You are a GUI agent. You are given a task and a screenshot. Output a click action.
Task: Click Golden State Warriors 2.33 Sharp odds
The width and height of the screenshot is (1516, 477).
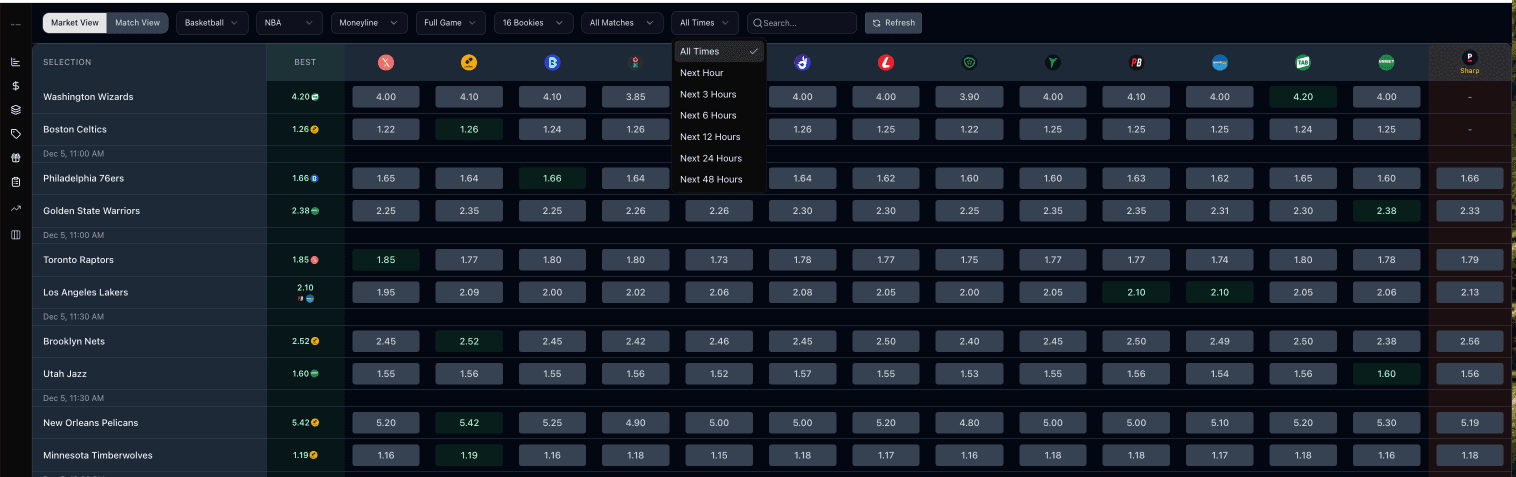click(x=1470, y=211)
